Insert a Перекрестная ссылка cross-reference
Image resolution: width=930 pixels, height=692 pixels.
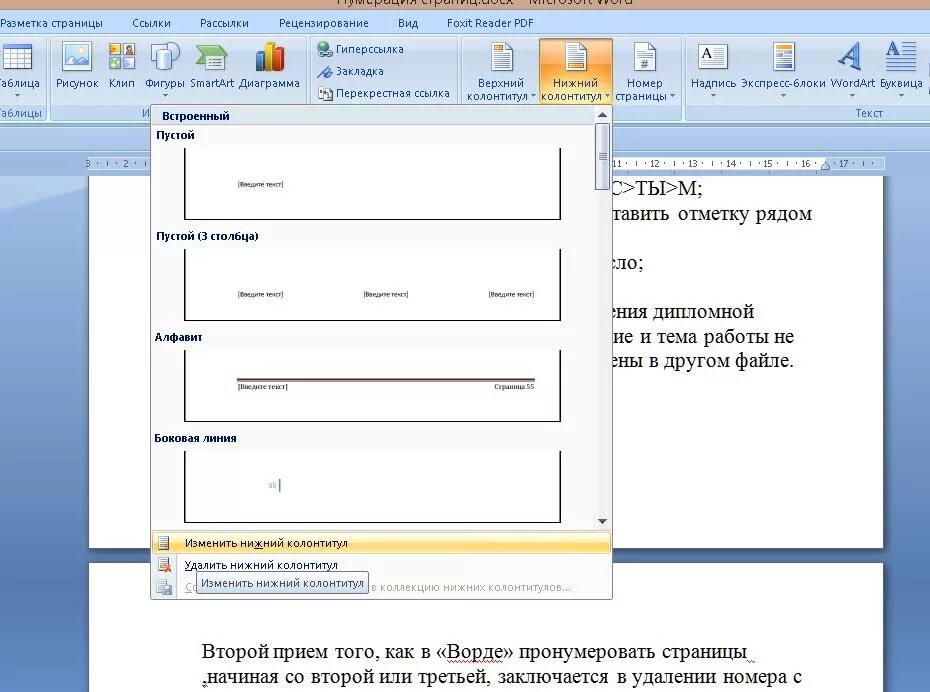coord(384,93)
